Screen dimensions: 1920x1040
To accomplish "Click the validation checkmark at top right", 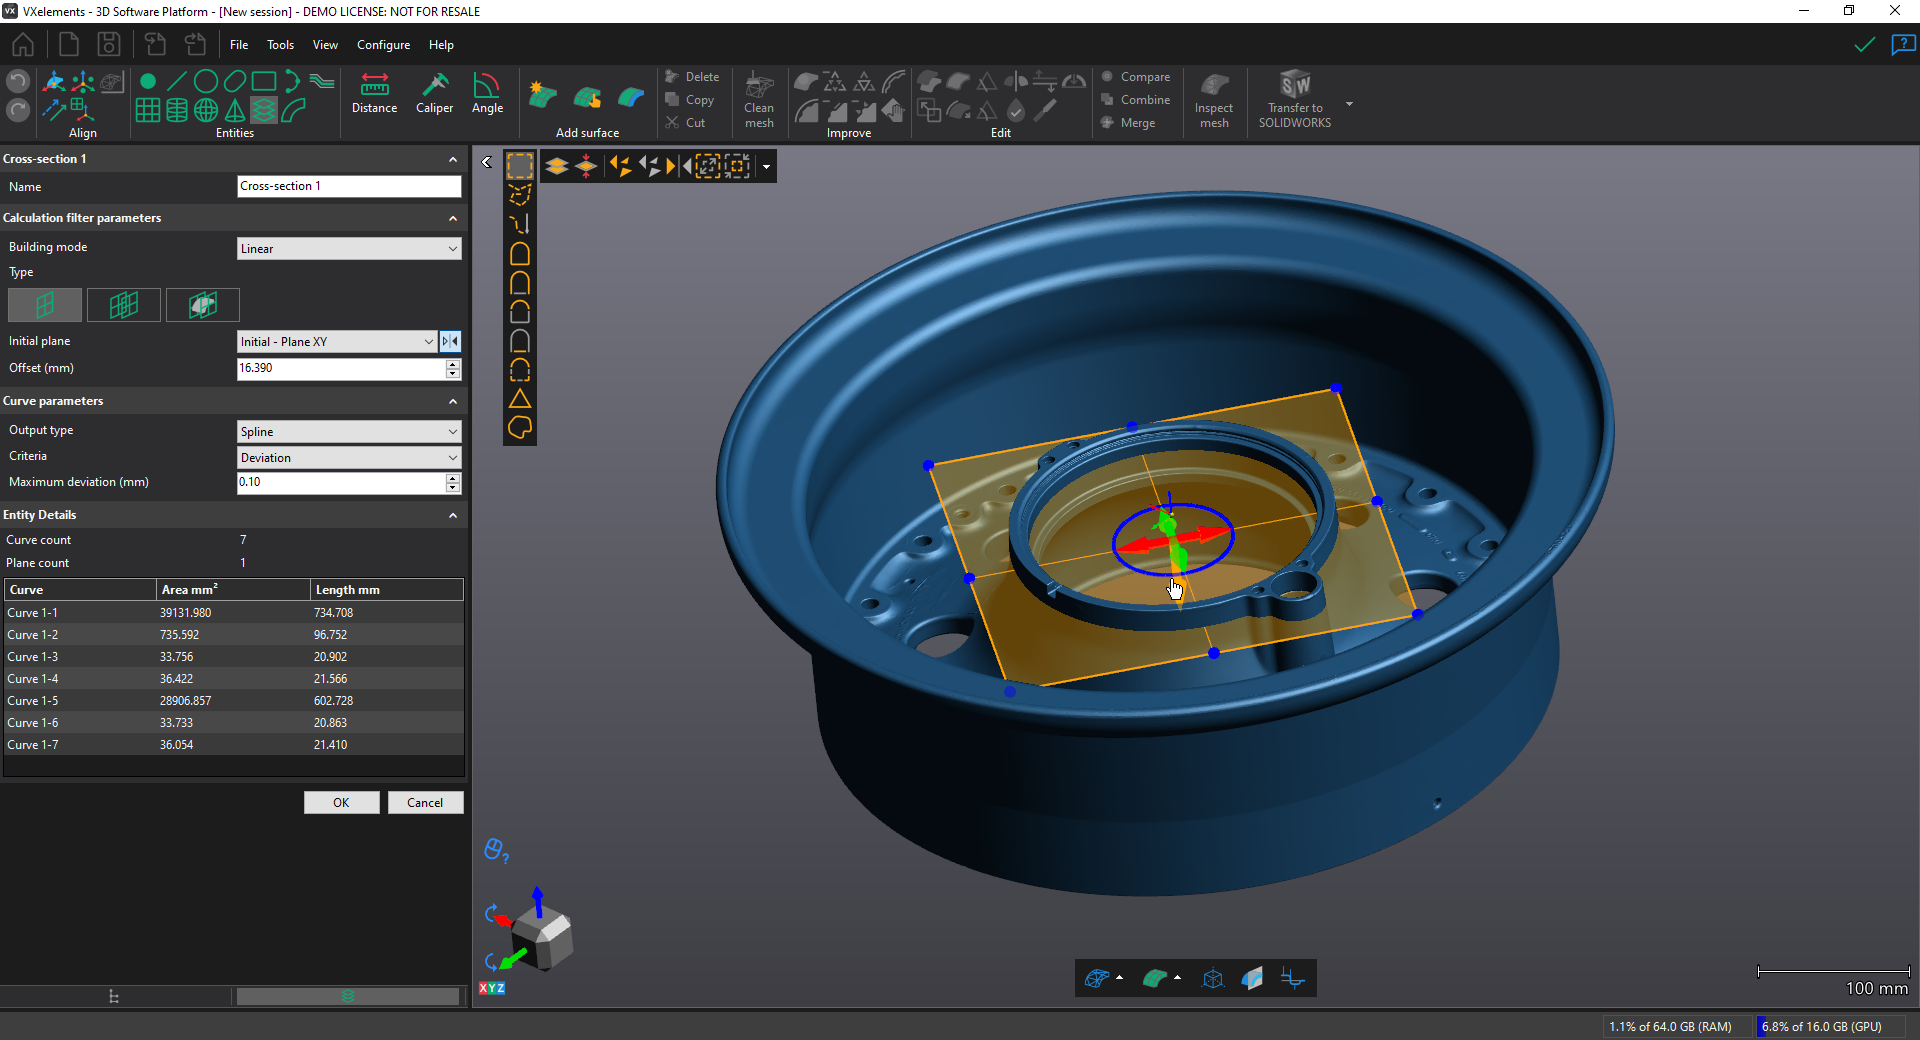I will point(1864,45).
